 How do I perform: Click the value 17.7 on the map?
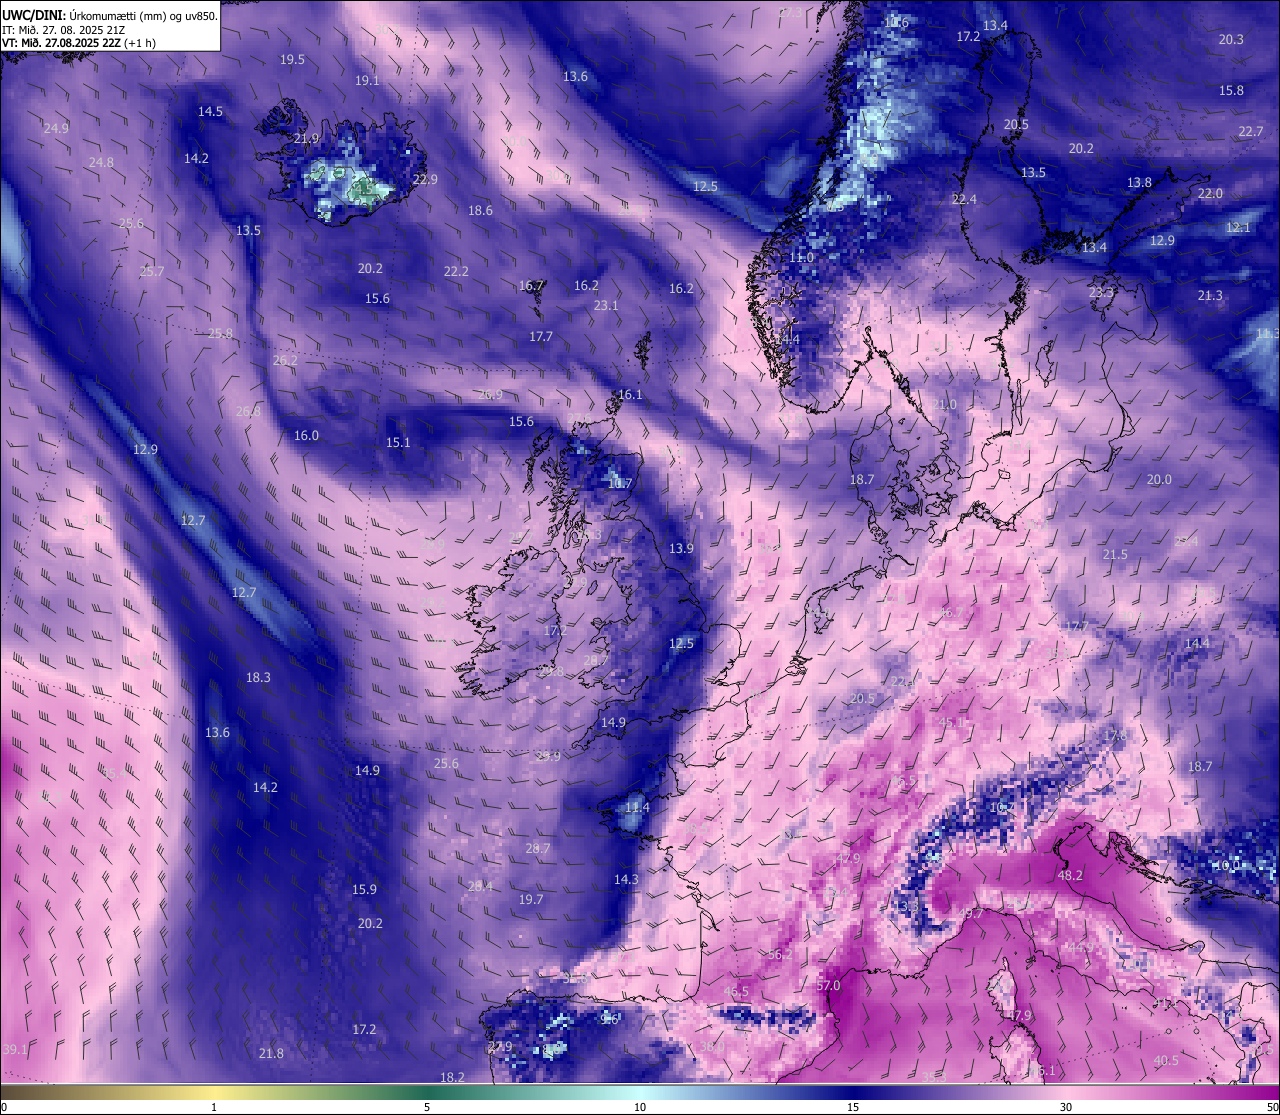541,337
